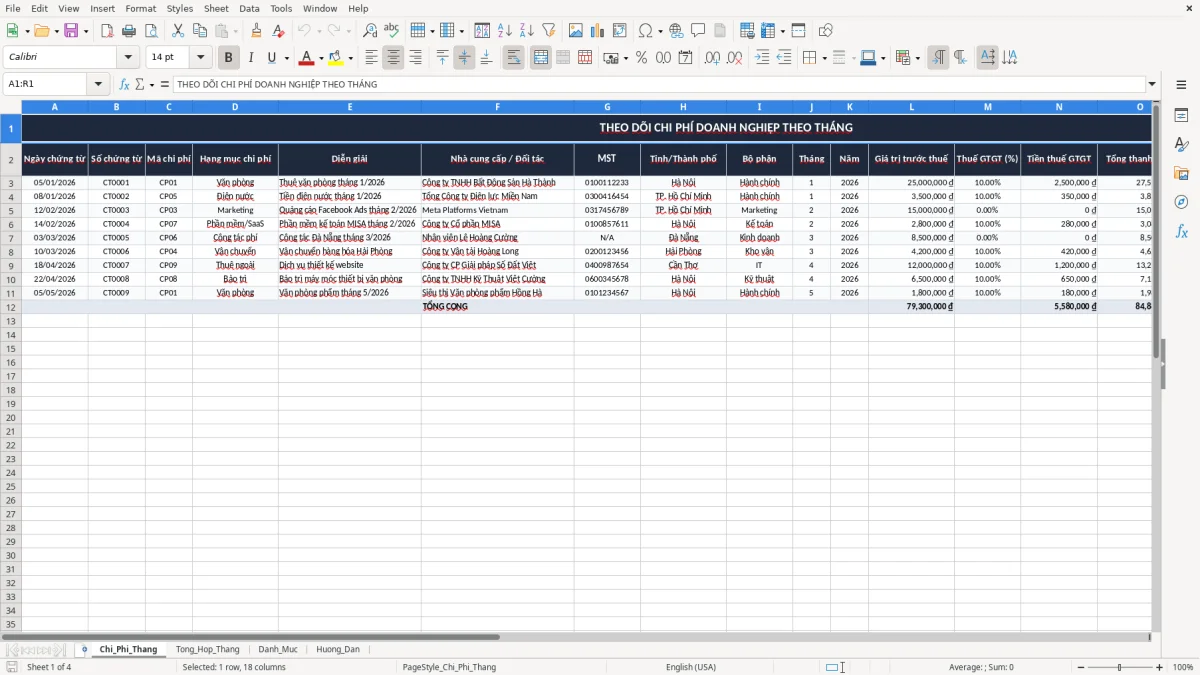Image resolution: width=1200 pixels, height=675 pixels.
Task: Click the Sort dialog icon
Action: [x=482, y=31]
